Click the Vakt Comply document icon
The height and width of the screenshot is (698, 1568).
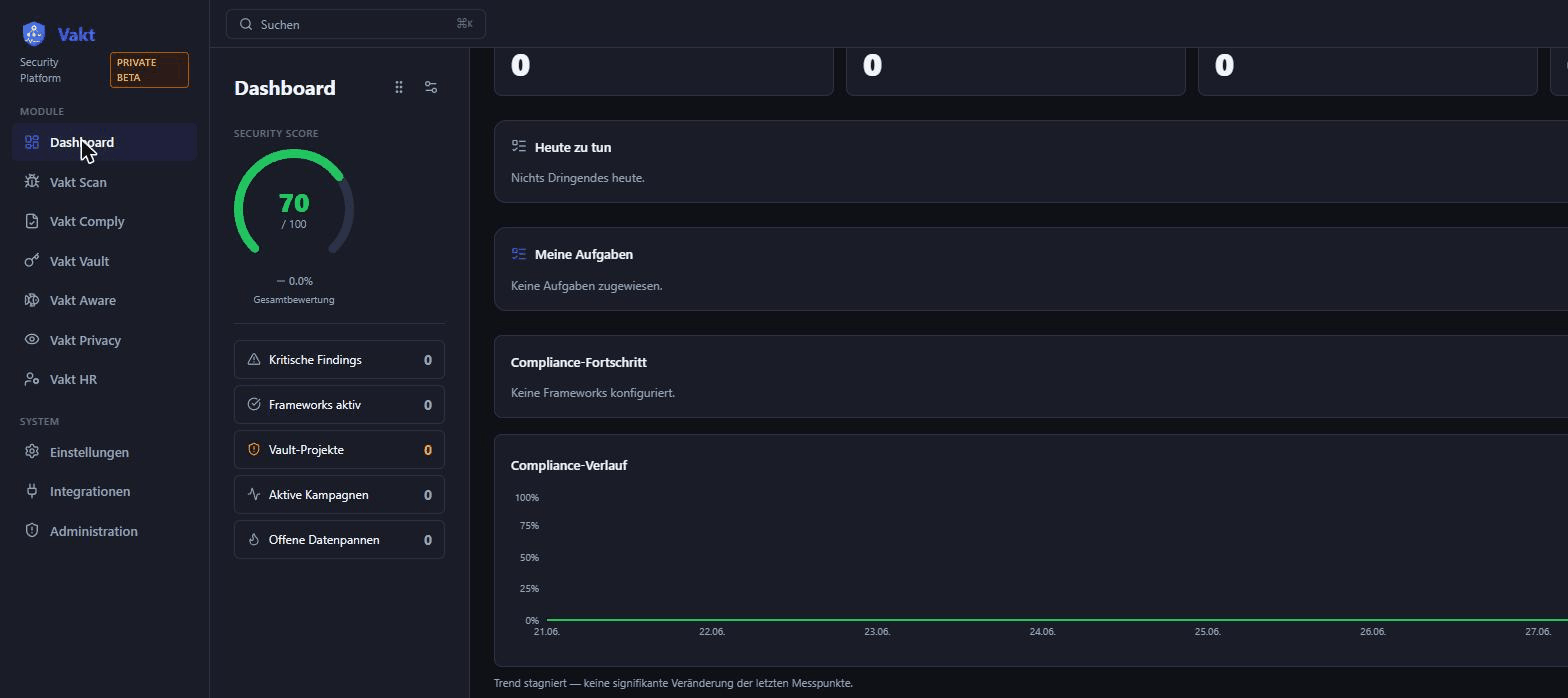pyautogui.click(x=32, y=221)
